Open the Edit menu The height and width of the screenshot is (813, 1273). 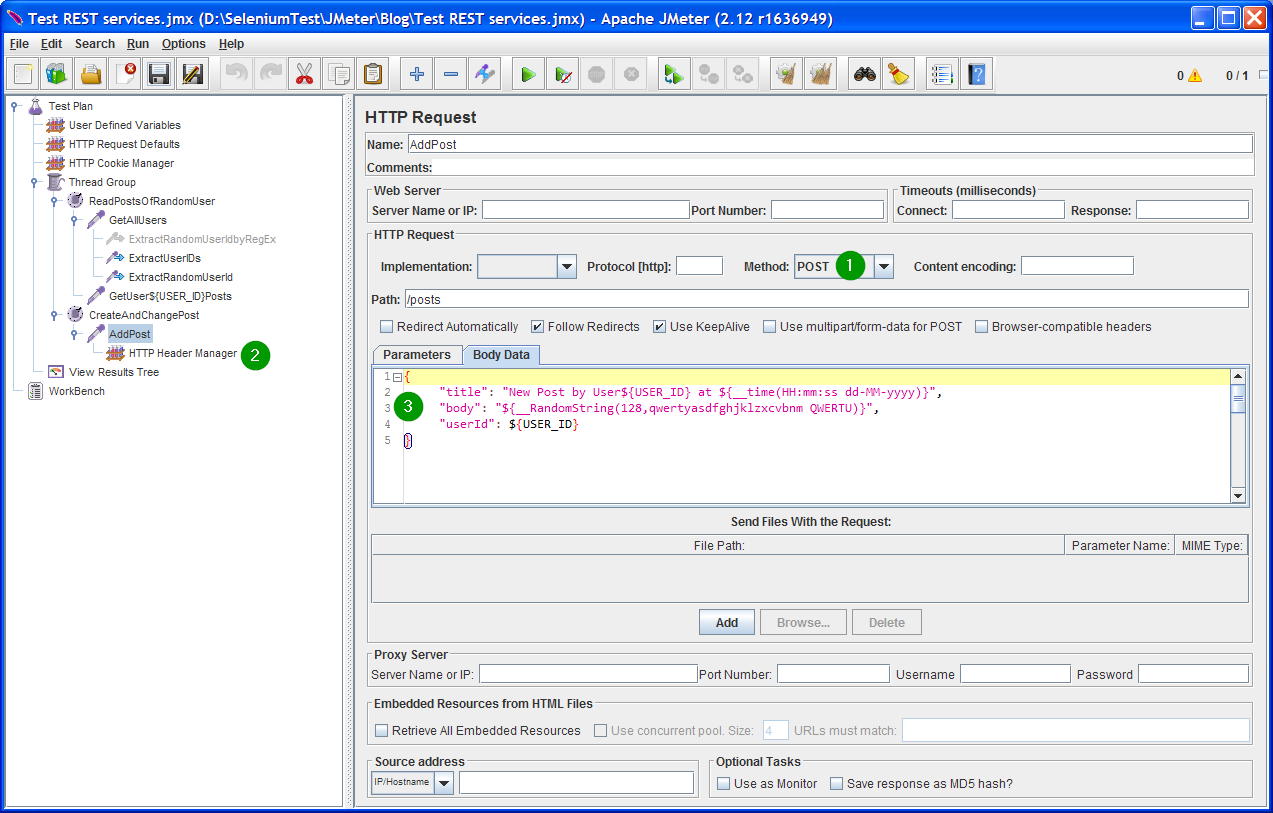[x=51, y=44]
